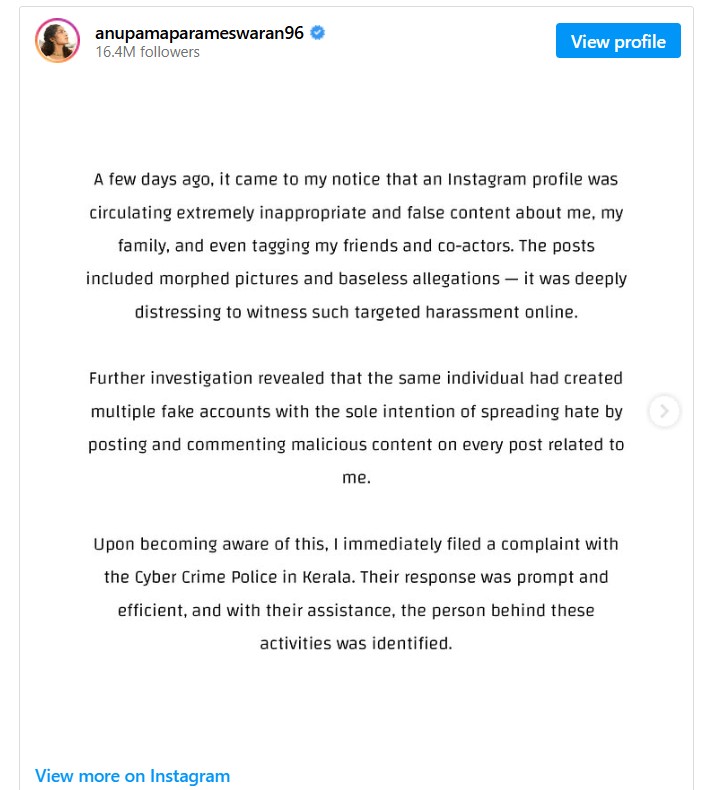Click the 16.4M followers text
Viewport: 708px width, 790px height.
[147, 52]
